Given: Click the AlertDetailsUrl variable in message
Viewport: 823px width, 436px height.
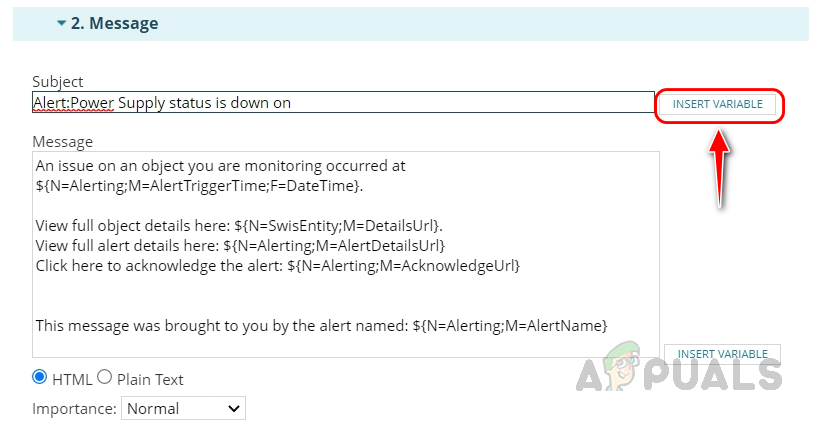Looking at the screenshot, I should coord(334,245).
